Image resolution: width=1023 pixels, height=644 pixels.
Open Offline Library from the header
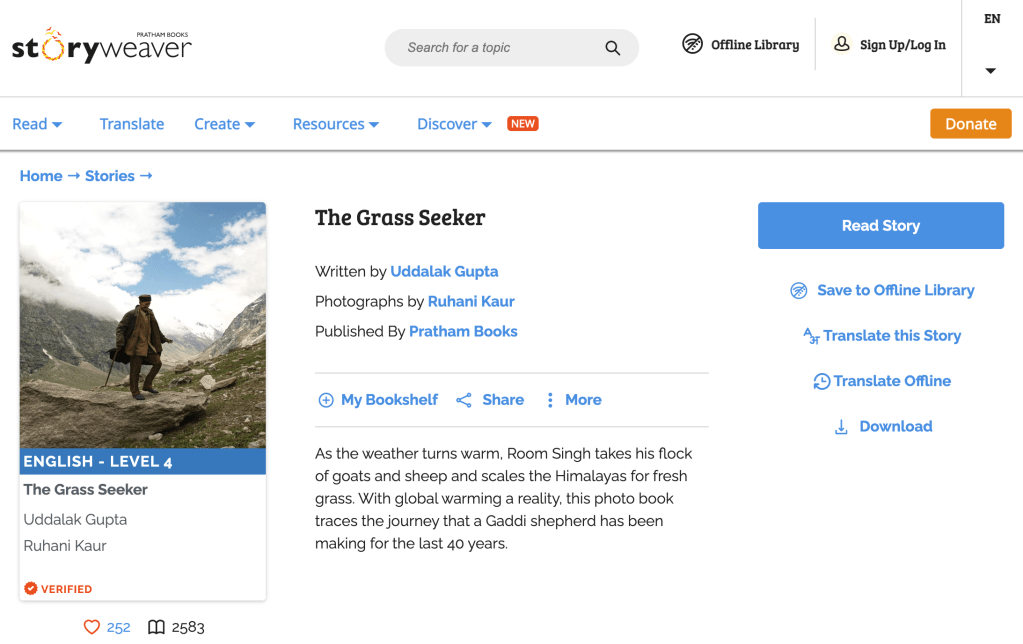click(741, 44)
